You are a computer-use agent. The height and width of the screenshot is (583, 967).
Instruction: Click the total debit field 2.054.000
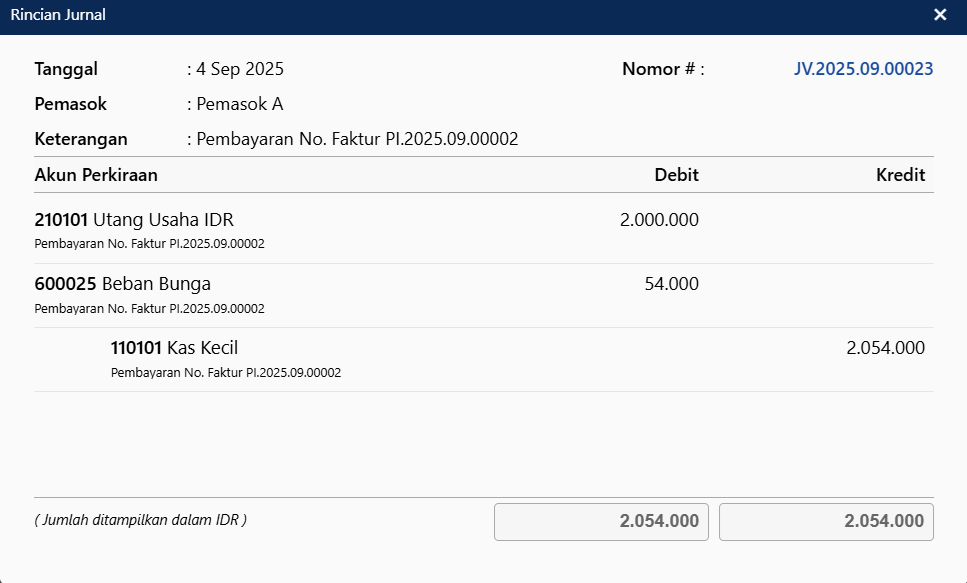(601, 521)
